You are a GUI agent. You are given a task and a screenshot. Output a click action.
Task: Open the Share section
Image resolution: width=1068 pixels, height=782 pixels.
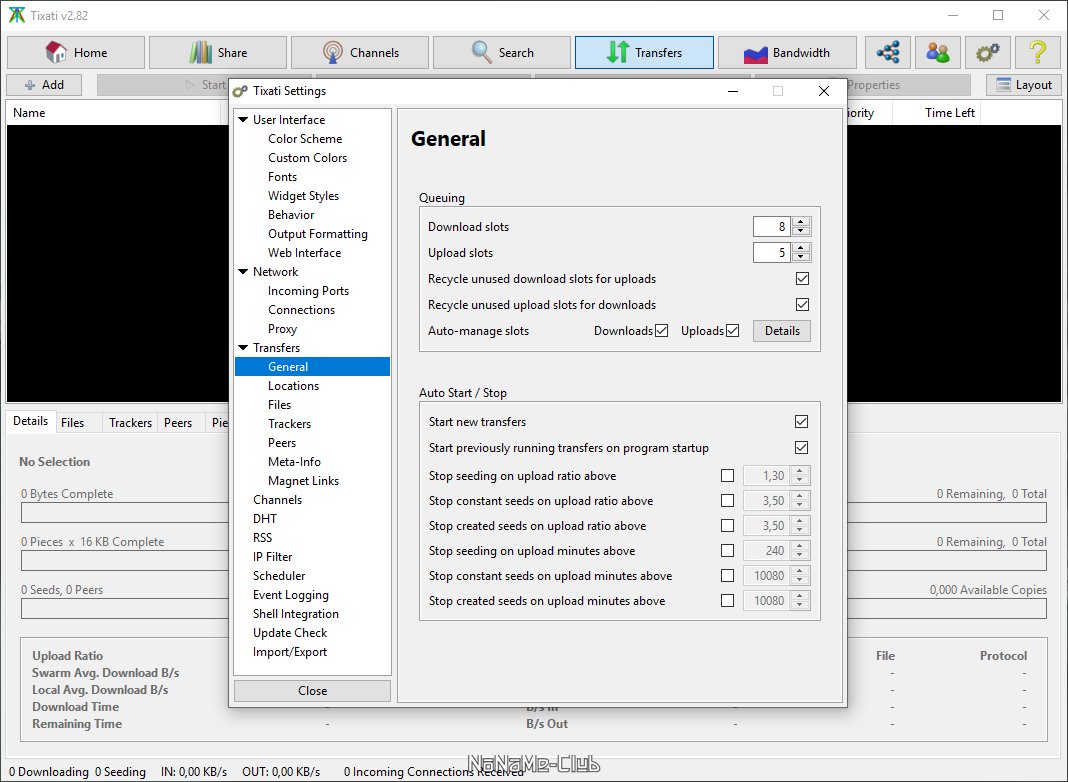pyautogui.click(x=218, y=52)
